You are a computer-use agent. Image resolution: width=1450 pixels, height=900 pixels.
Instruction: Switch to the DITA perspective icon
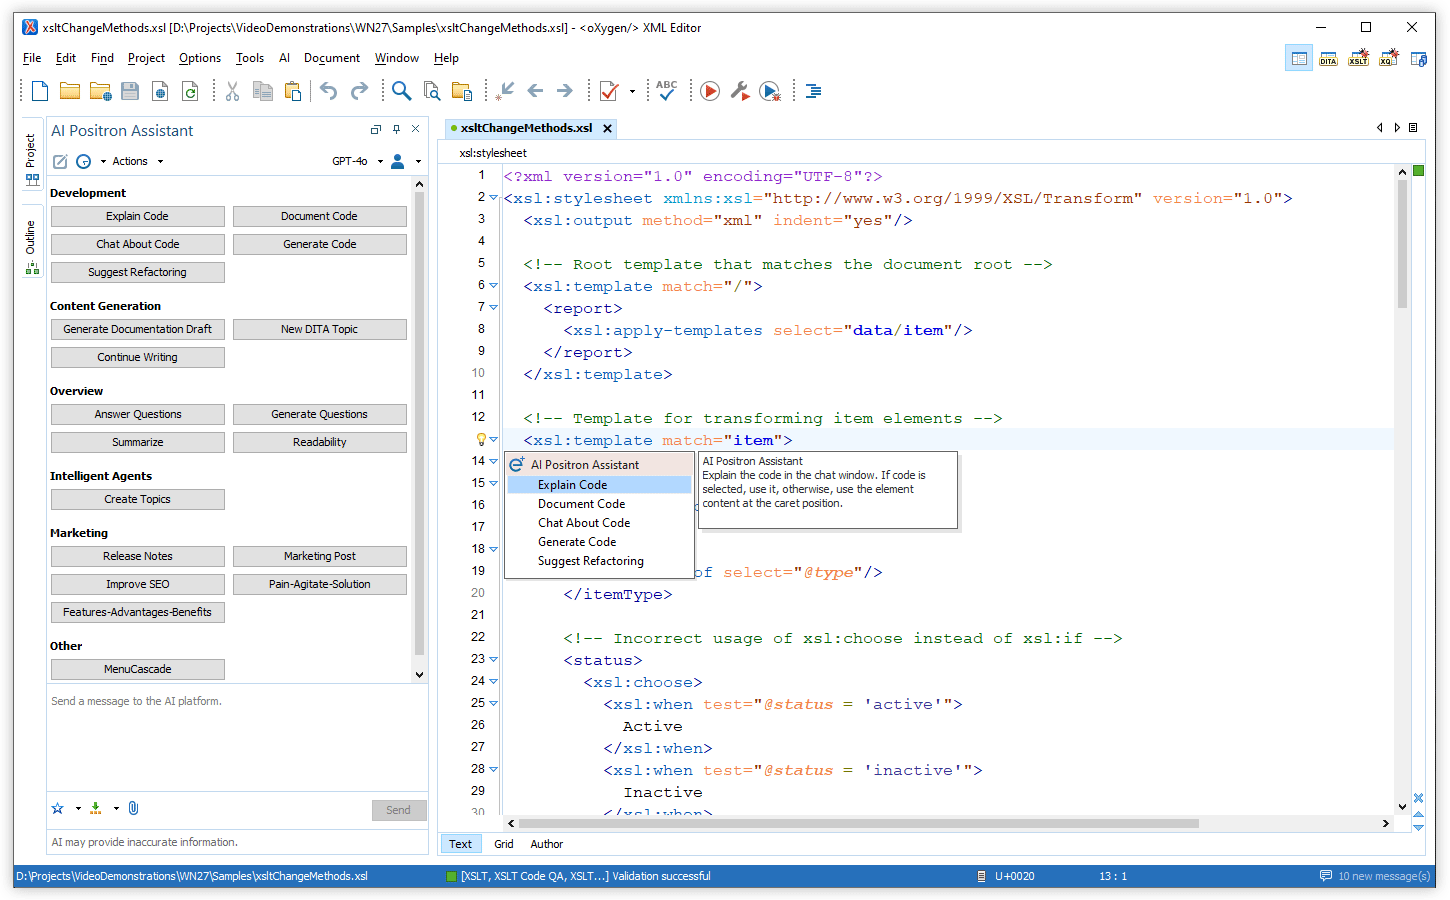coord(1328,59)
